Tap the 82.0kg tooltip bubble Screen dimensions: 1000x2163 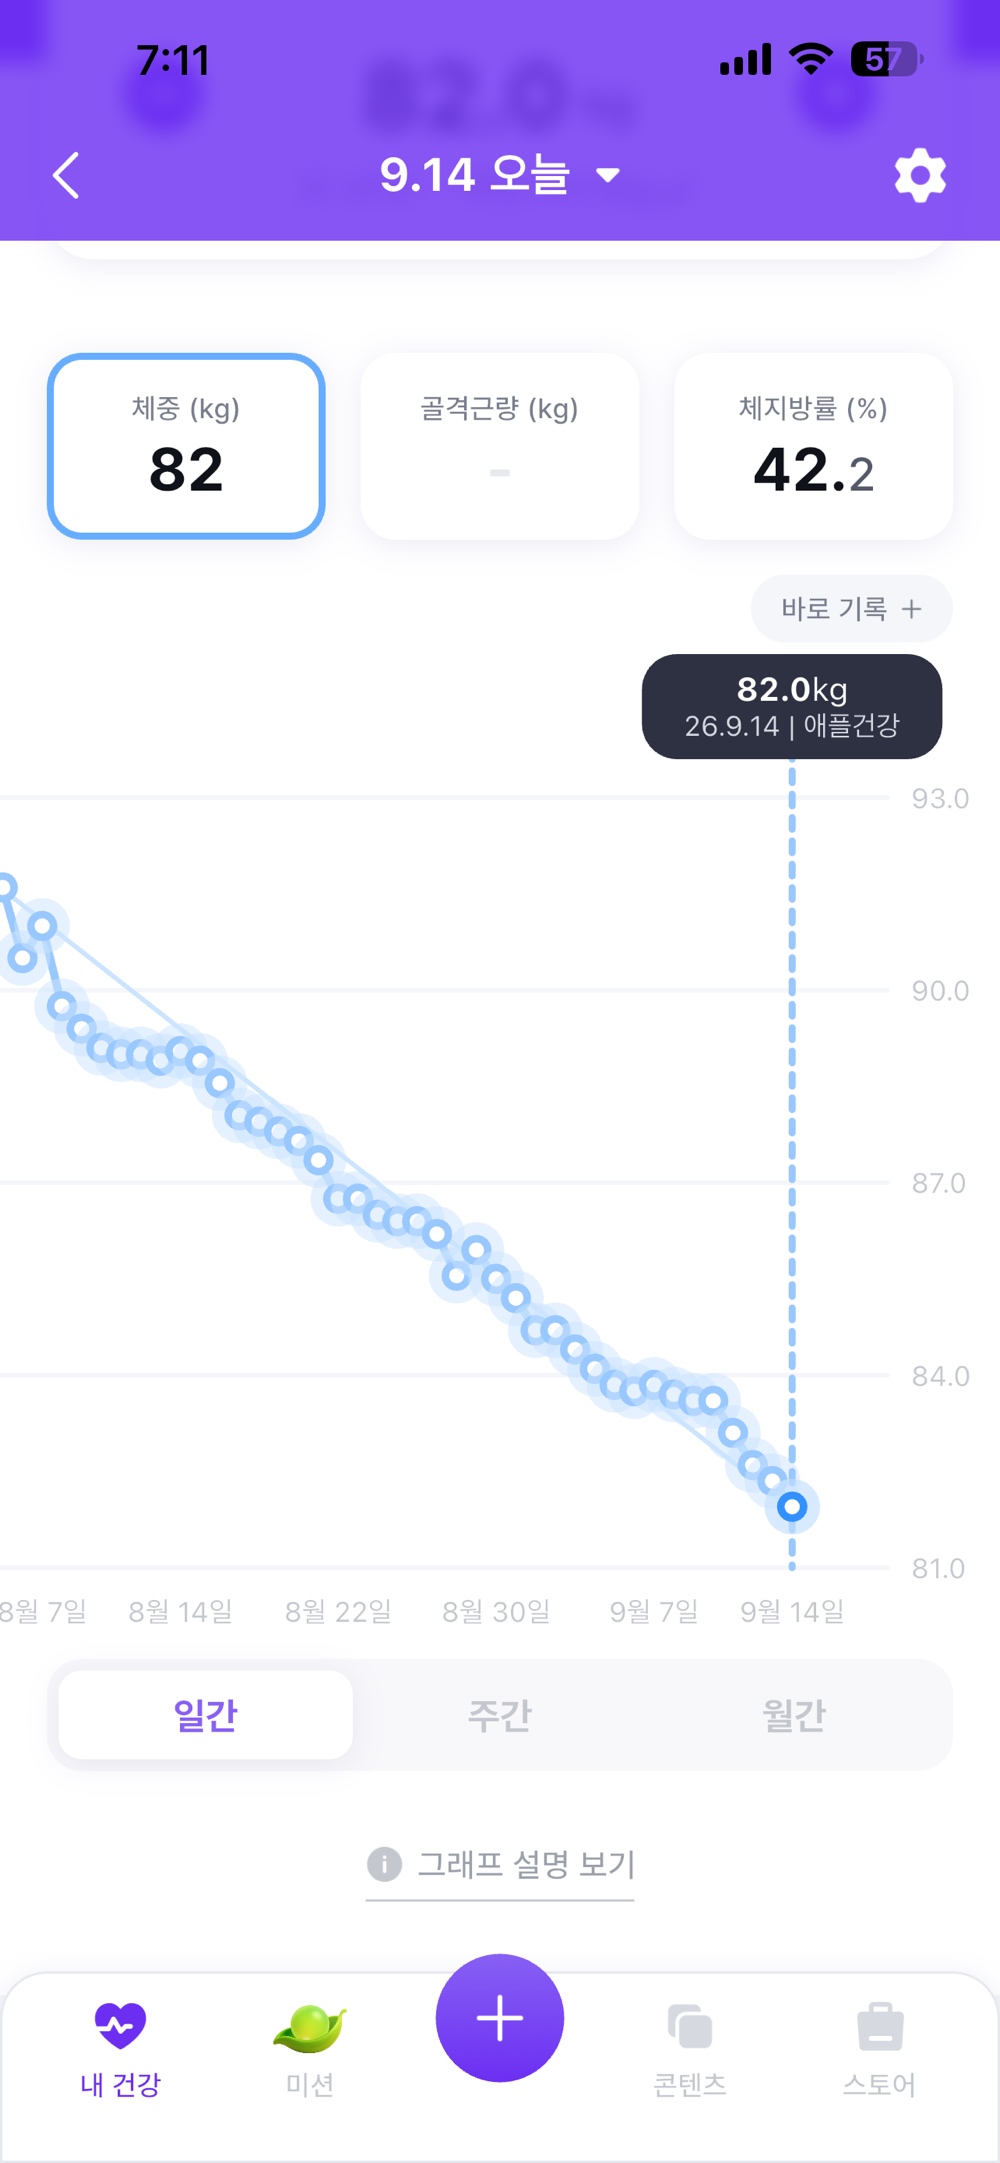792,706
